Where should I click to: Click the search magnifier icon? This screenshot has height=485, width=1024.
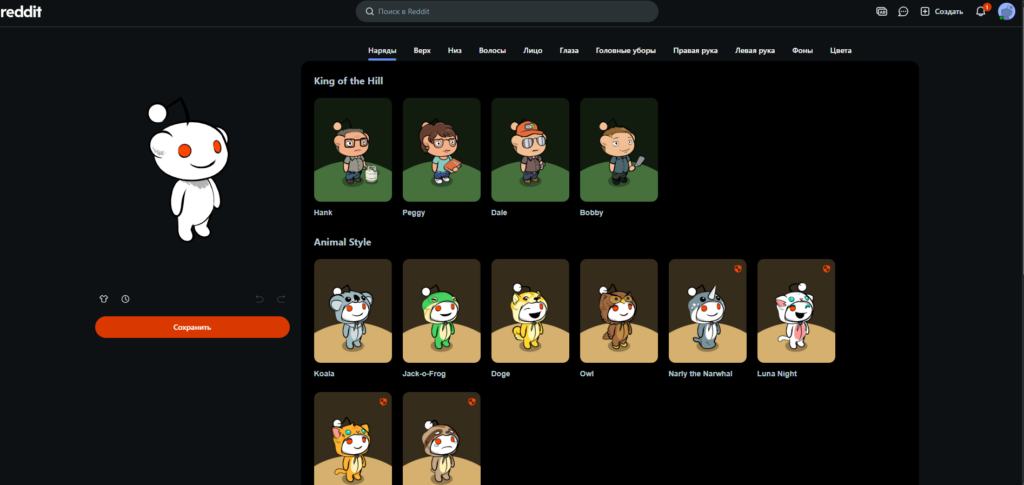pos(370,11)
